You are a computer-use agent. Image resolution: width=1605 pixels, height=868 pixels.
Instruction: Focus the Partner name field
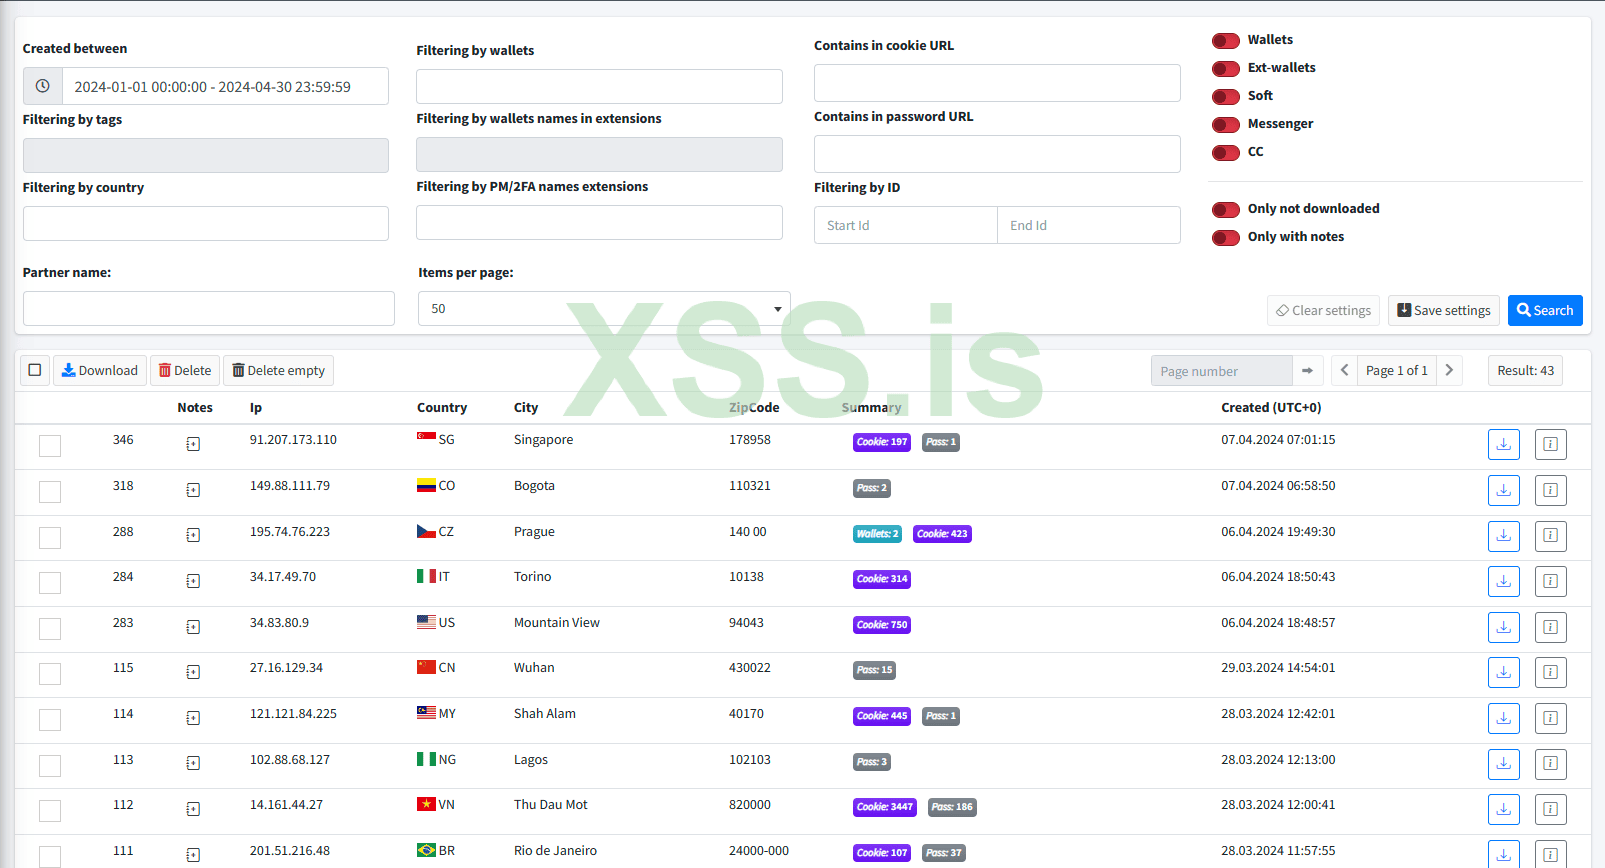tap(209, 308)
